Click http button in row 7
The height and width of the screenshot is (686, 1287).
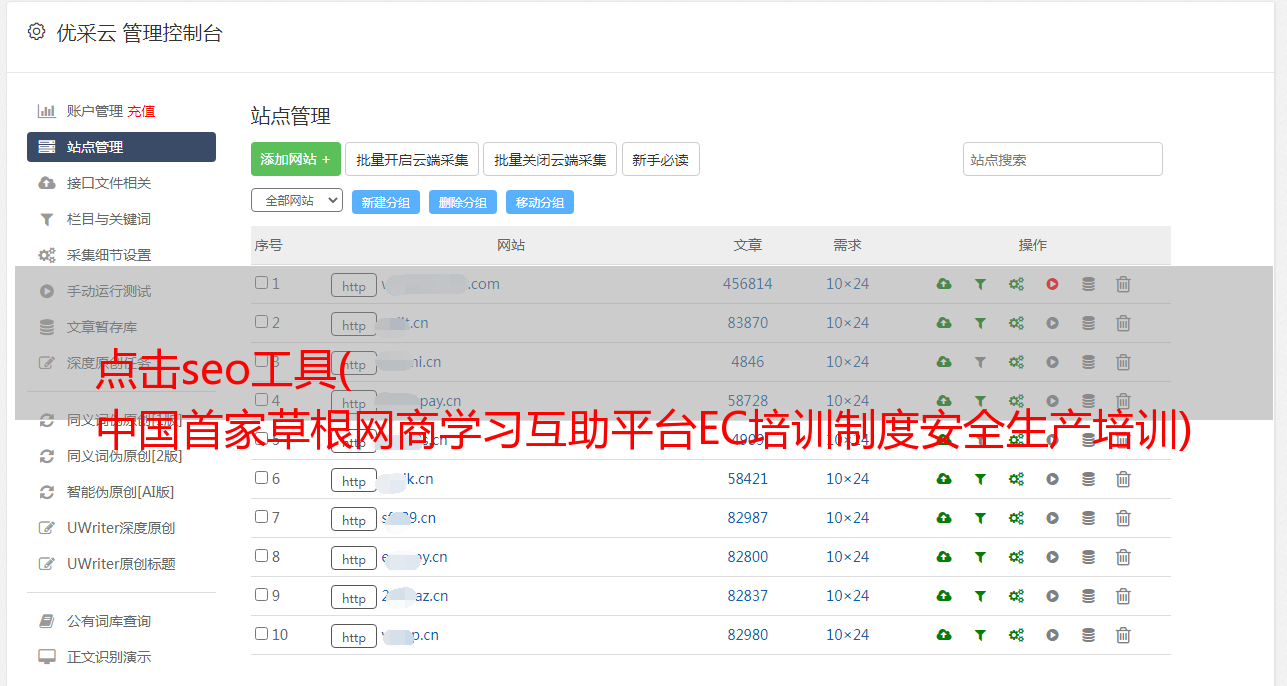pyautogui.click(x=354, y=519)
